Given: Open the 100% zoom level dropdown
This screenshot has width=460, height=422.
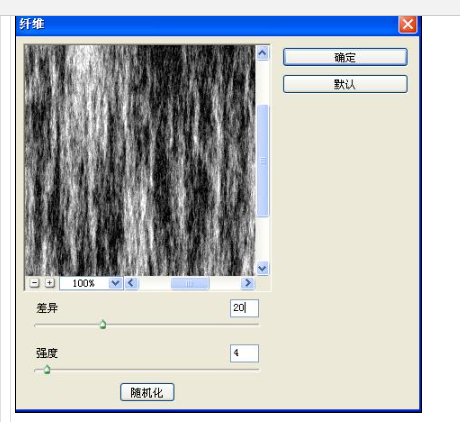Looking at the screenshot, I should pyautogui.click(x=115, y=283).
